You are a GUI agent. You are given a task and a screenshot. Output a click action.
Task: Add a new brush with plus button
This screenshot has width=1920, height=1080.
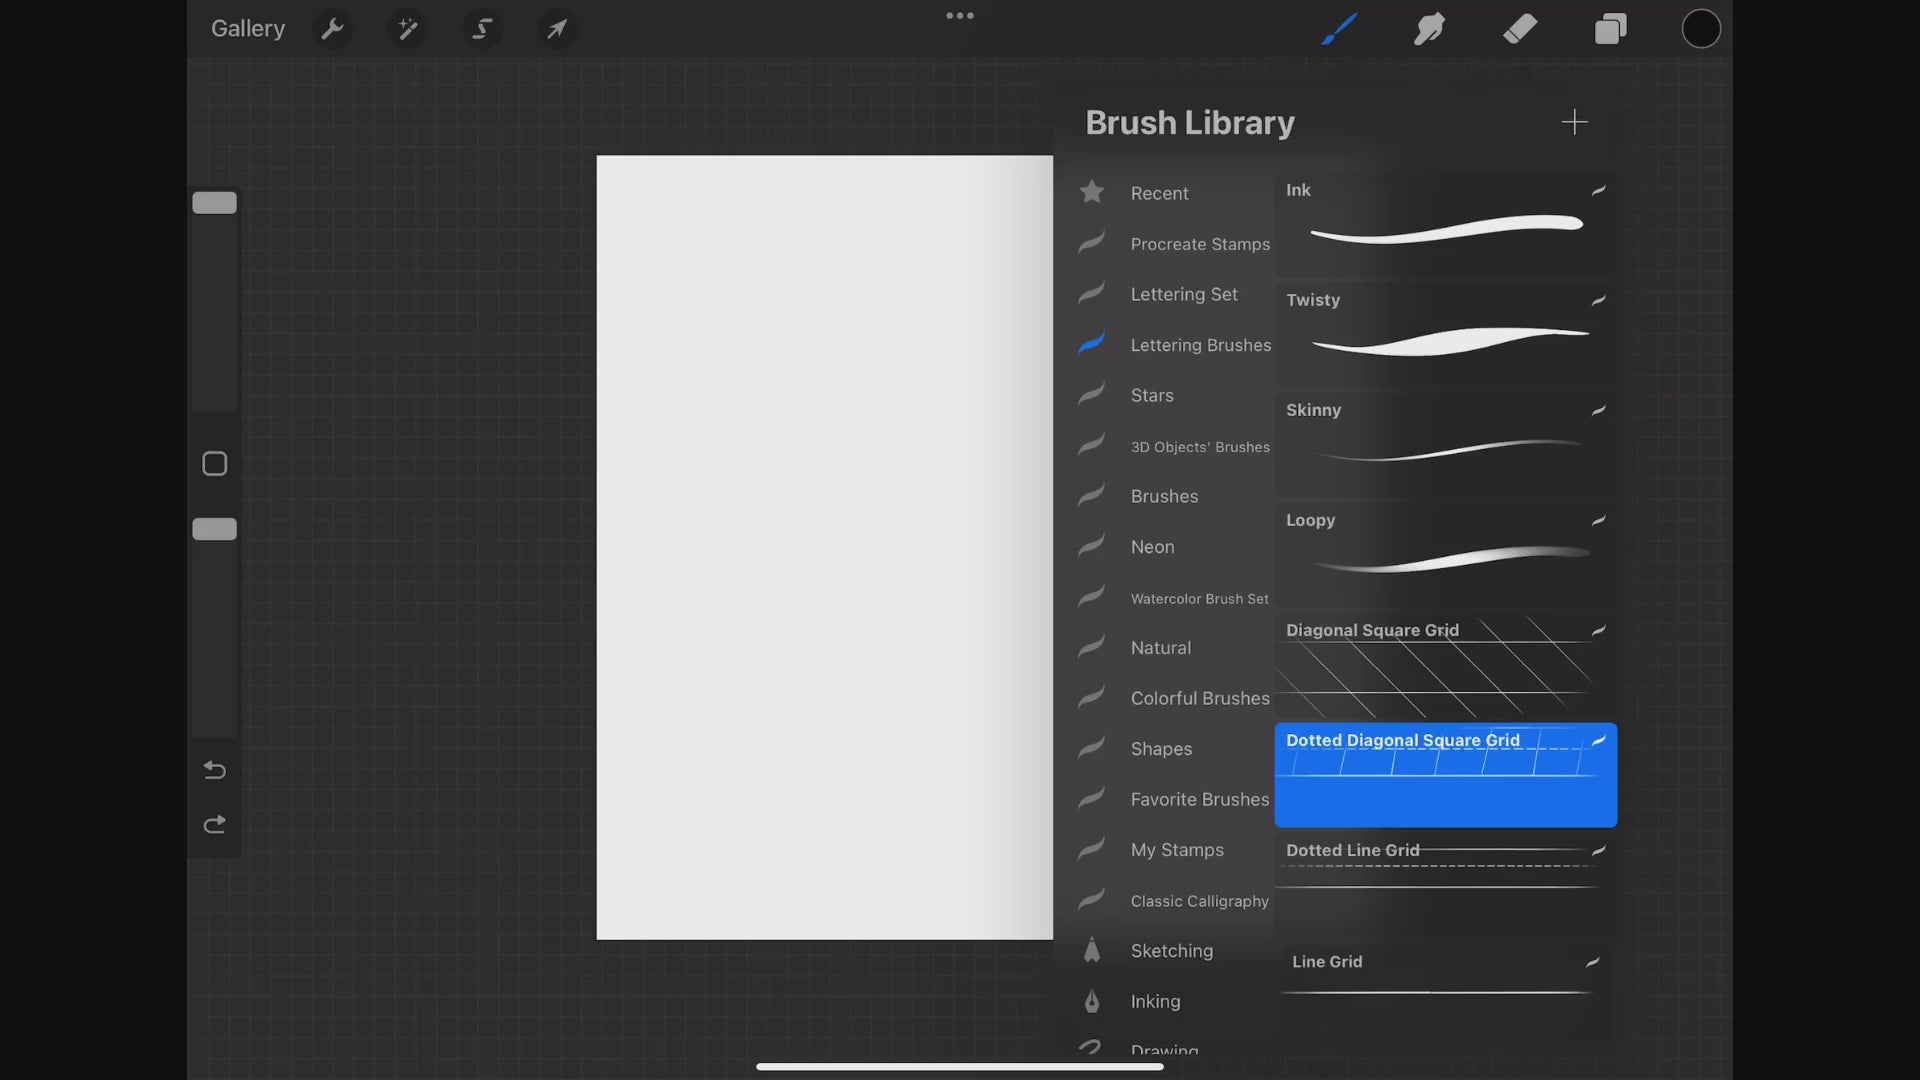coord(1574,122)
